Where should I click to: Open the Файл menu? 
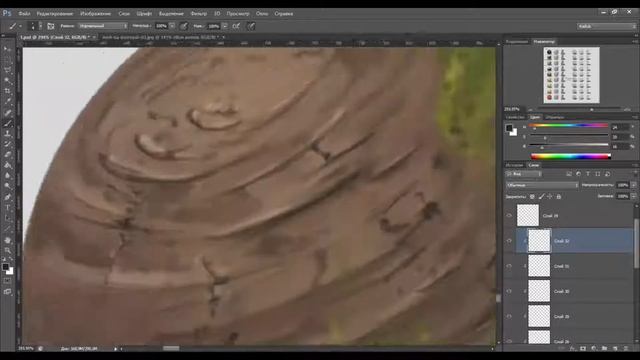pos(24,13)
